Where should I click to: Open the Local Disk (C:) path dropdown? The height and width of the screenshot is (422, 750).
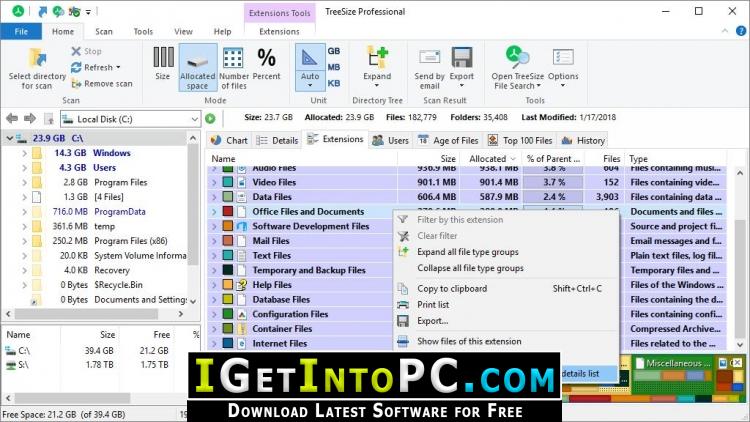point(194,119)
